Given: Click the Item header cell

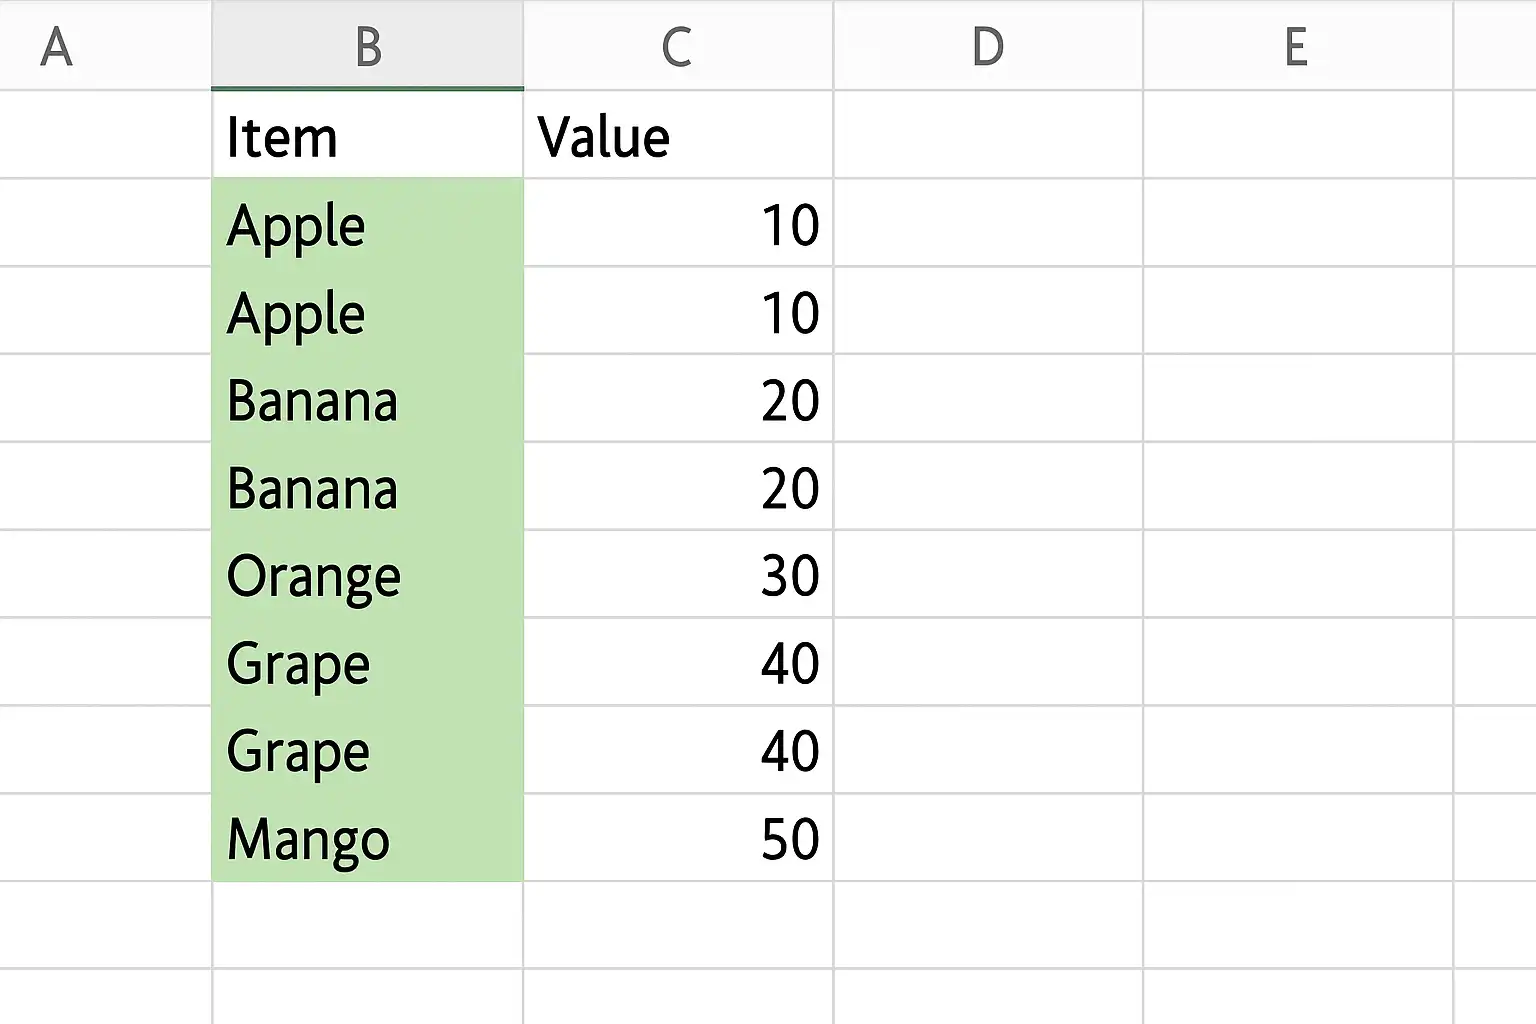Looking at the screenshot, I should (367, 135).
